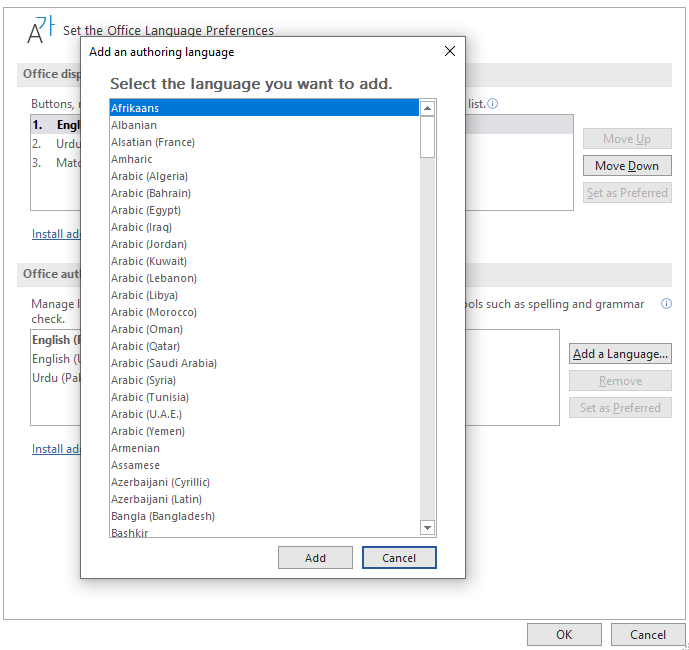Click the Add button
This screenshot has height=650, width=689.
tap(315, 558)
